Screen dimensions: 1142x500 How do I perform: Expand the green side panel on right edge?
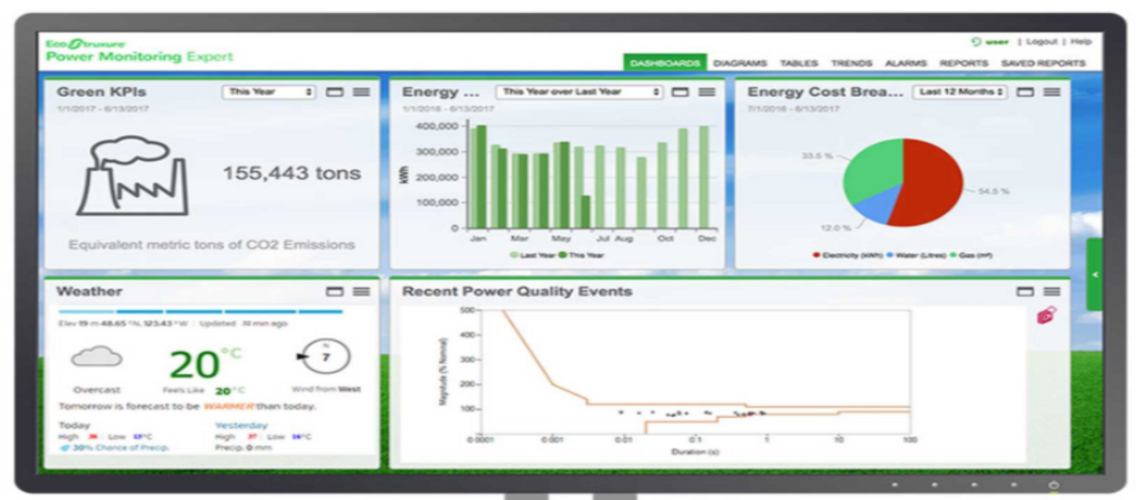pyautogui.click(x=1094, y=274)
